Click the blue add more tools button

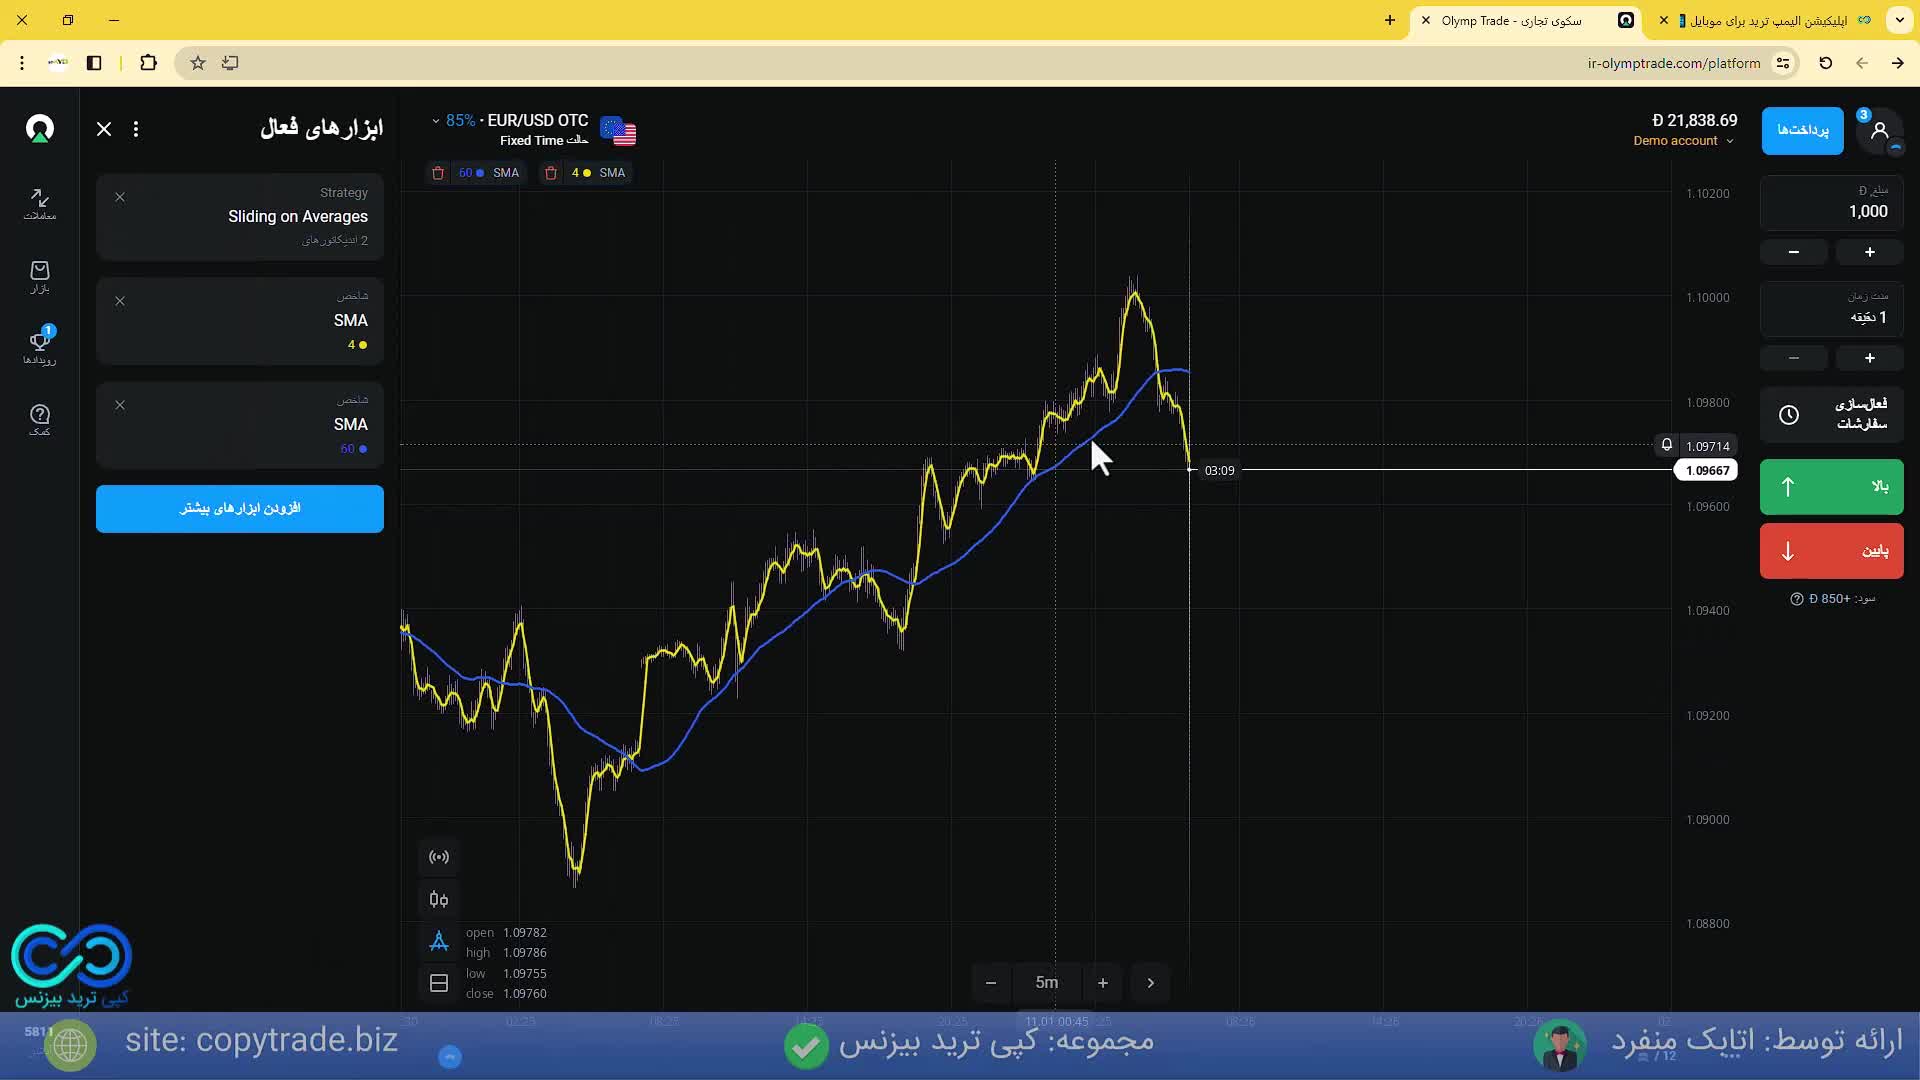click(x=240, y=509)
